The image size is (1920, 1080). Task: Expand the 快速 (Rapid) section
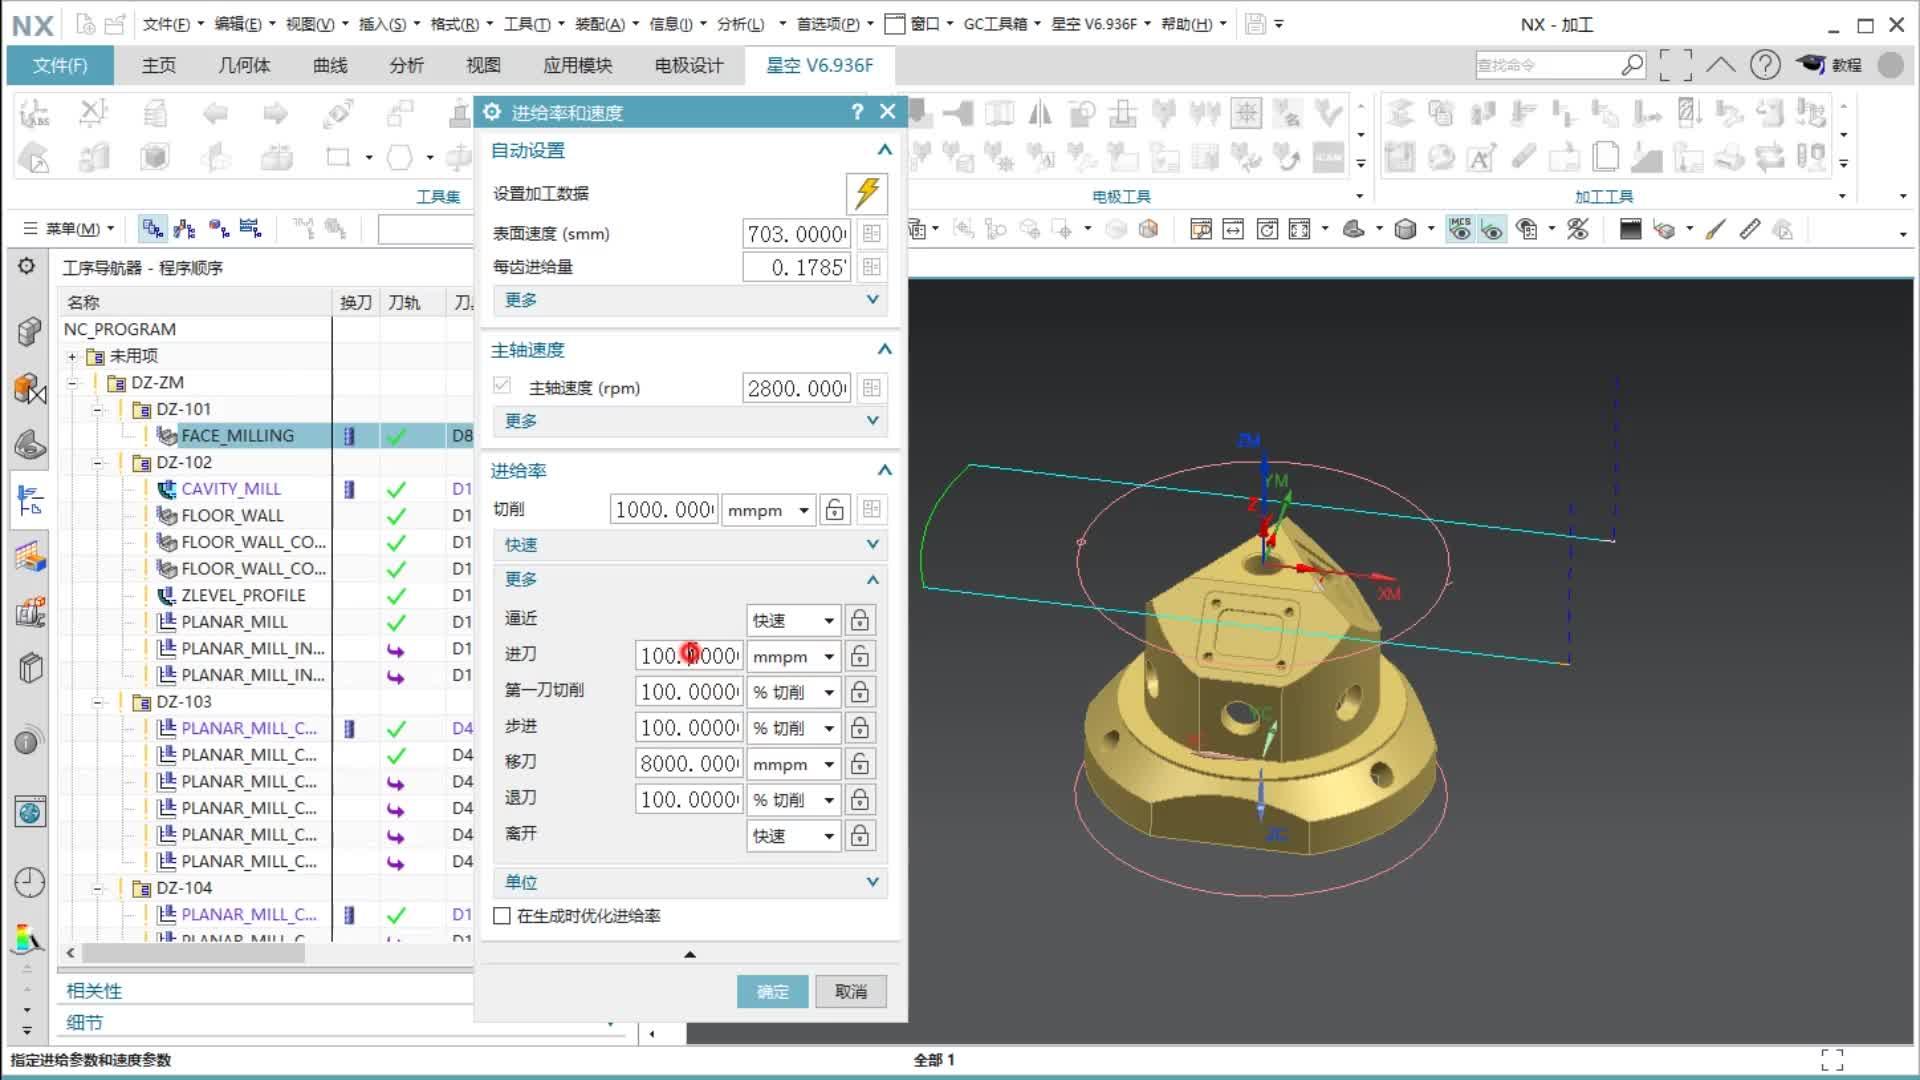[690, 544]
